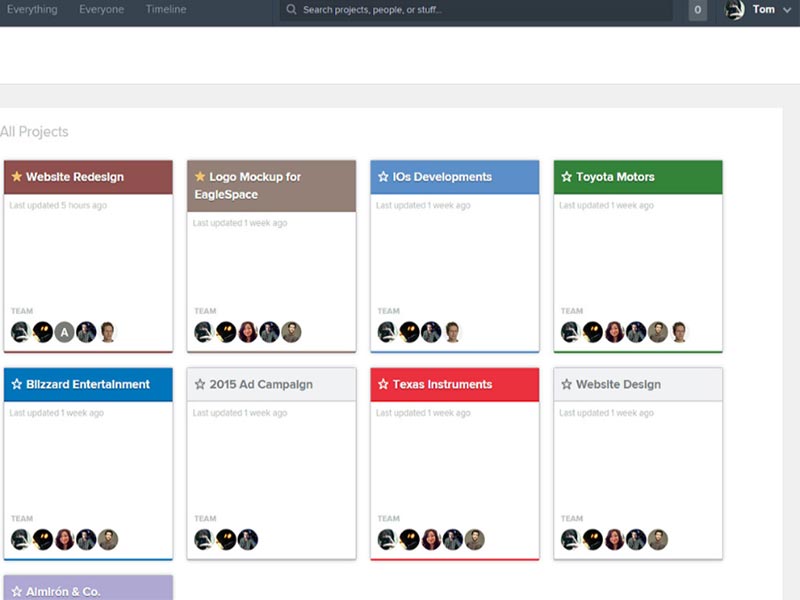Switch to the Everyone tab

pos(102,9)
